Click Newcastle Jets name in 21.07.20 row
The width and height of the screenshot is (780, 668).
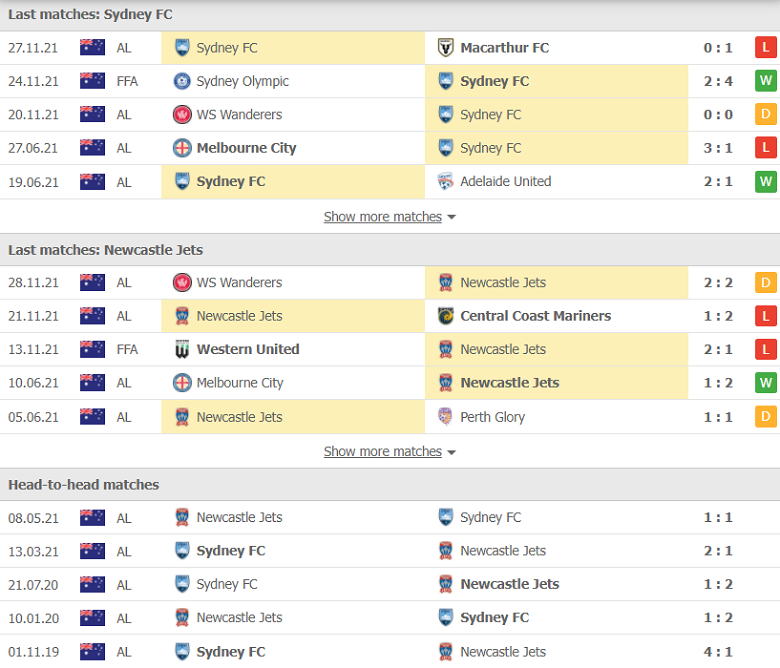509,584
